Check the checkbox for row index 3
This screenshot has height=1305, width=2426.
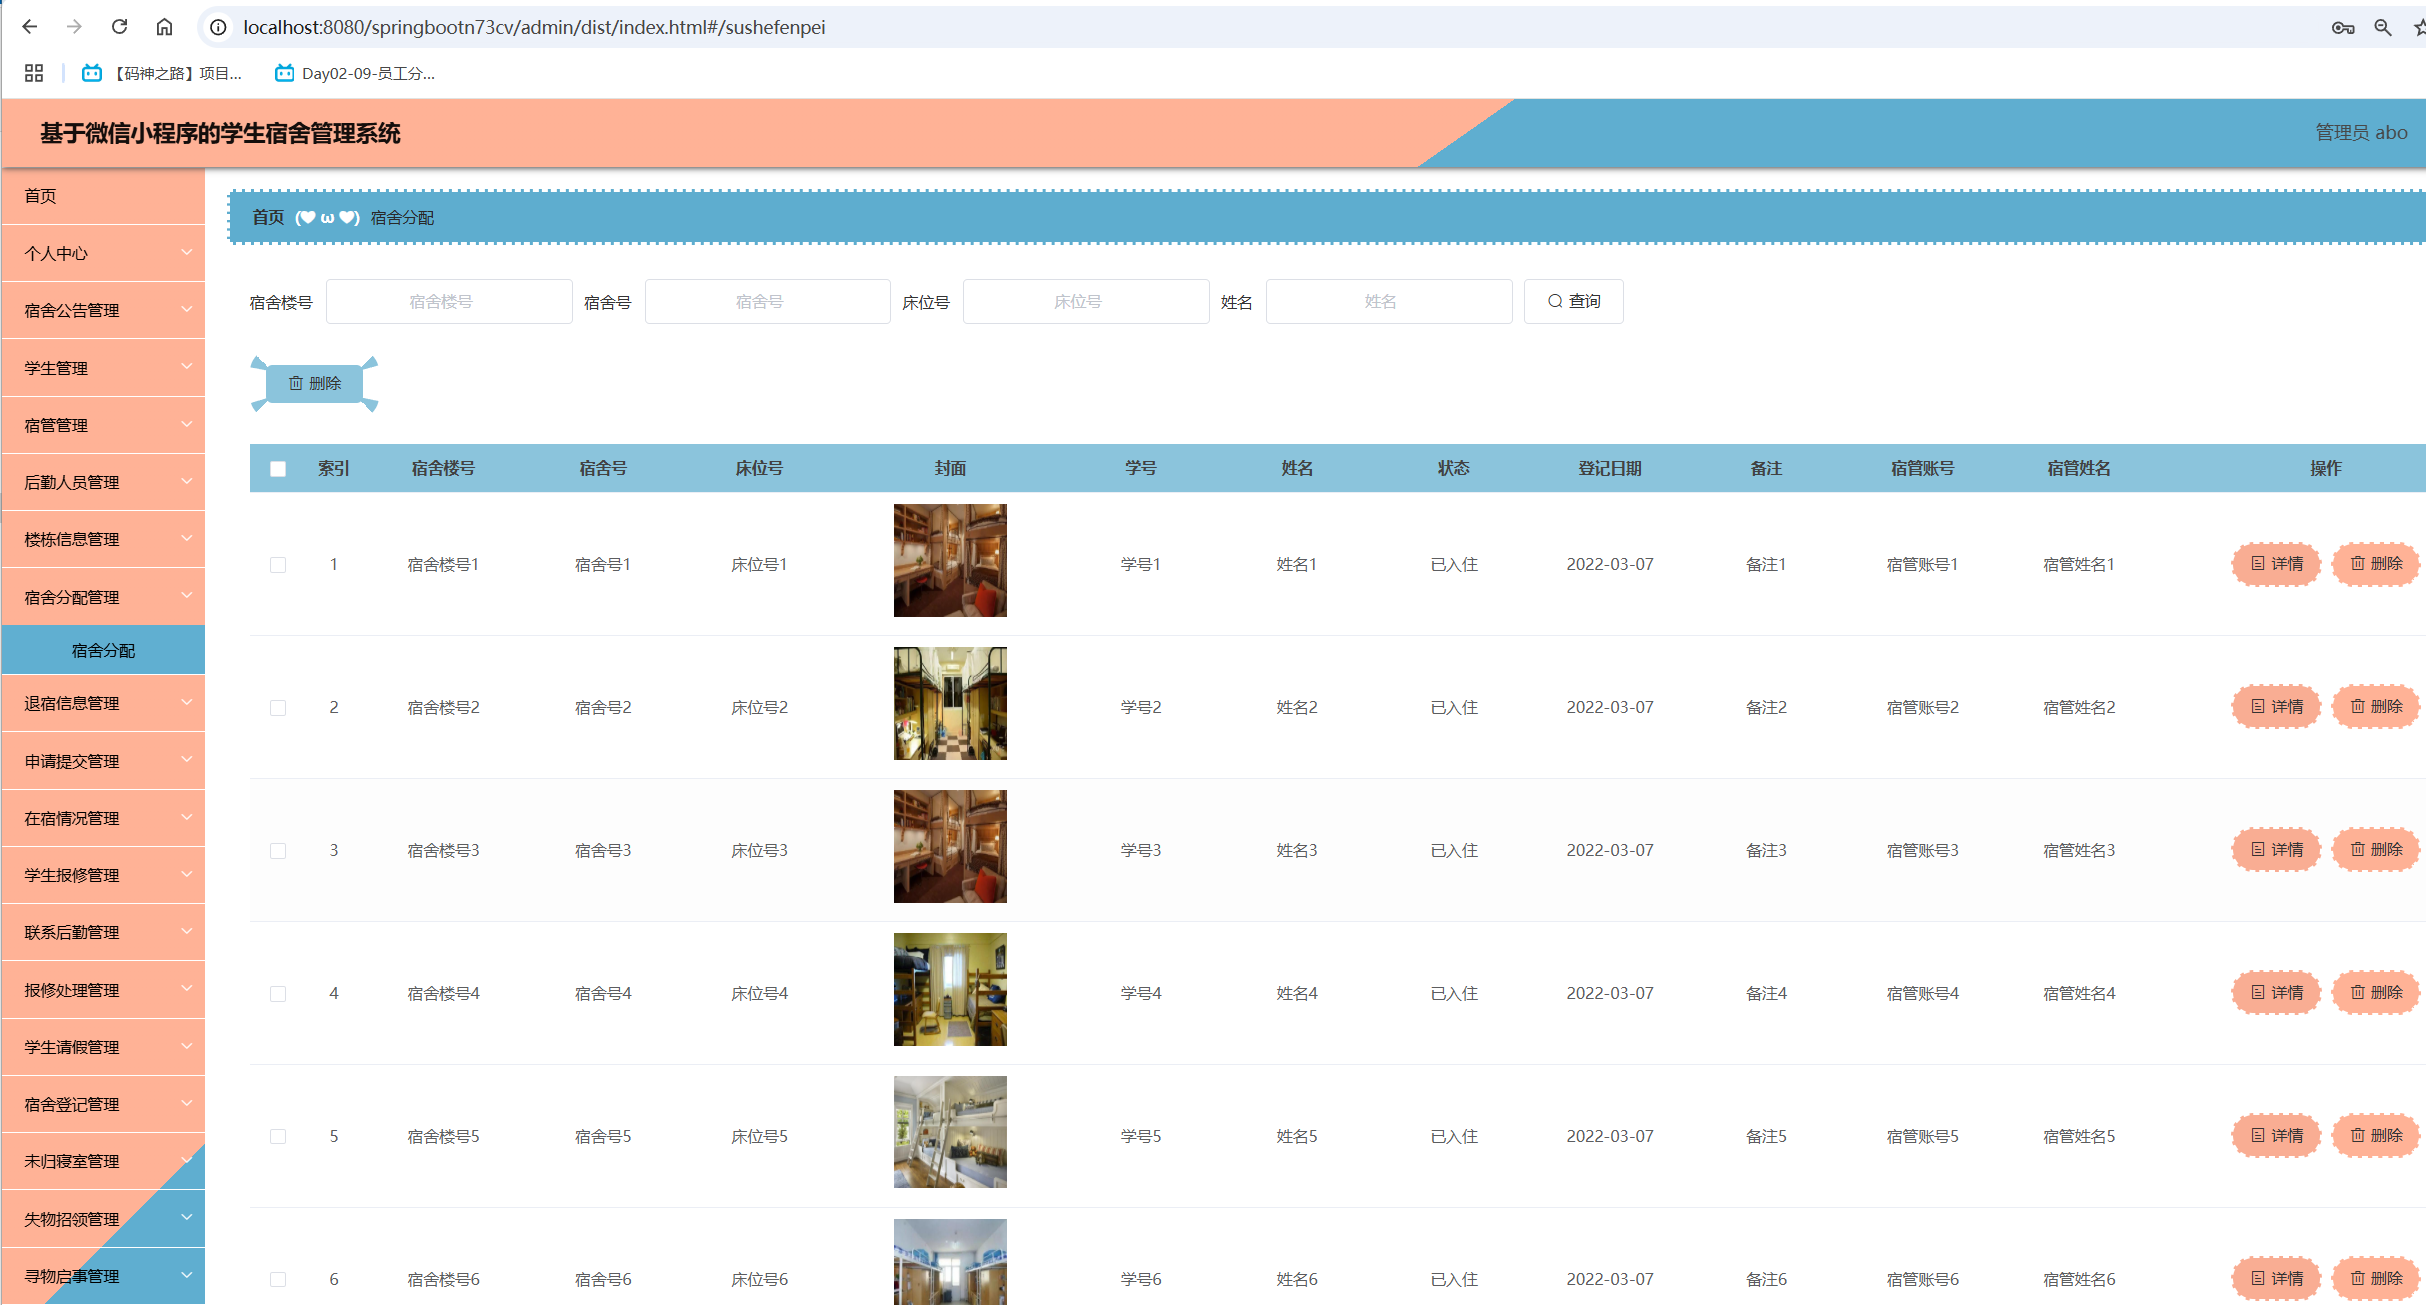[278, 851]
